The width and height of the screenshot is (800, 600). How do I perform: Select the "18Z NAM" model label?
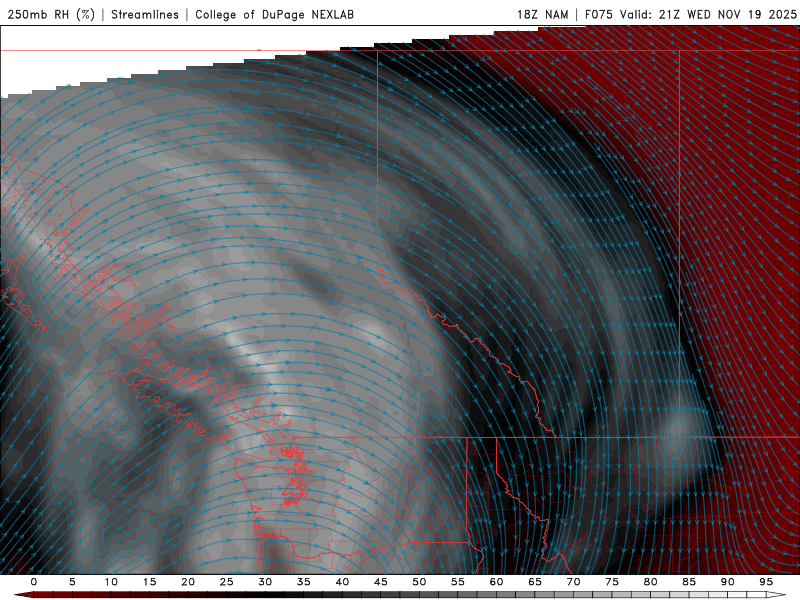[542, 14]
